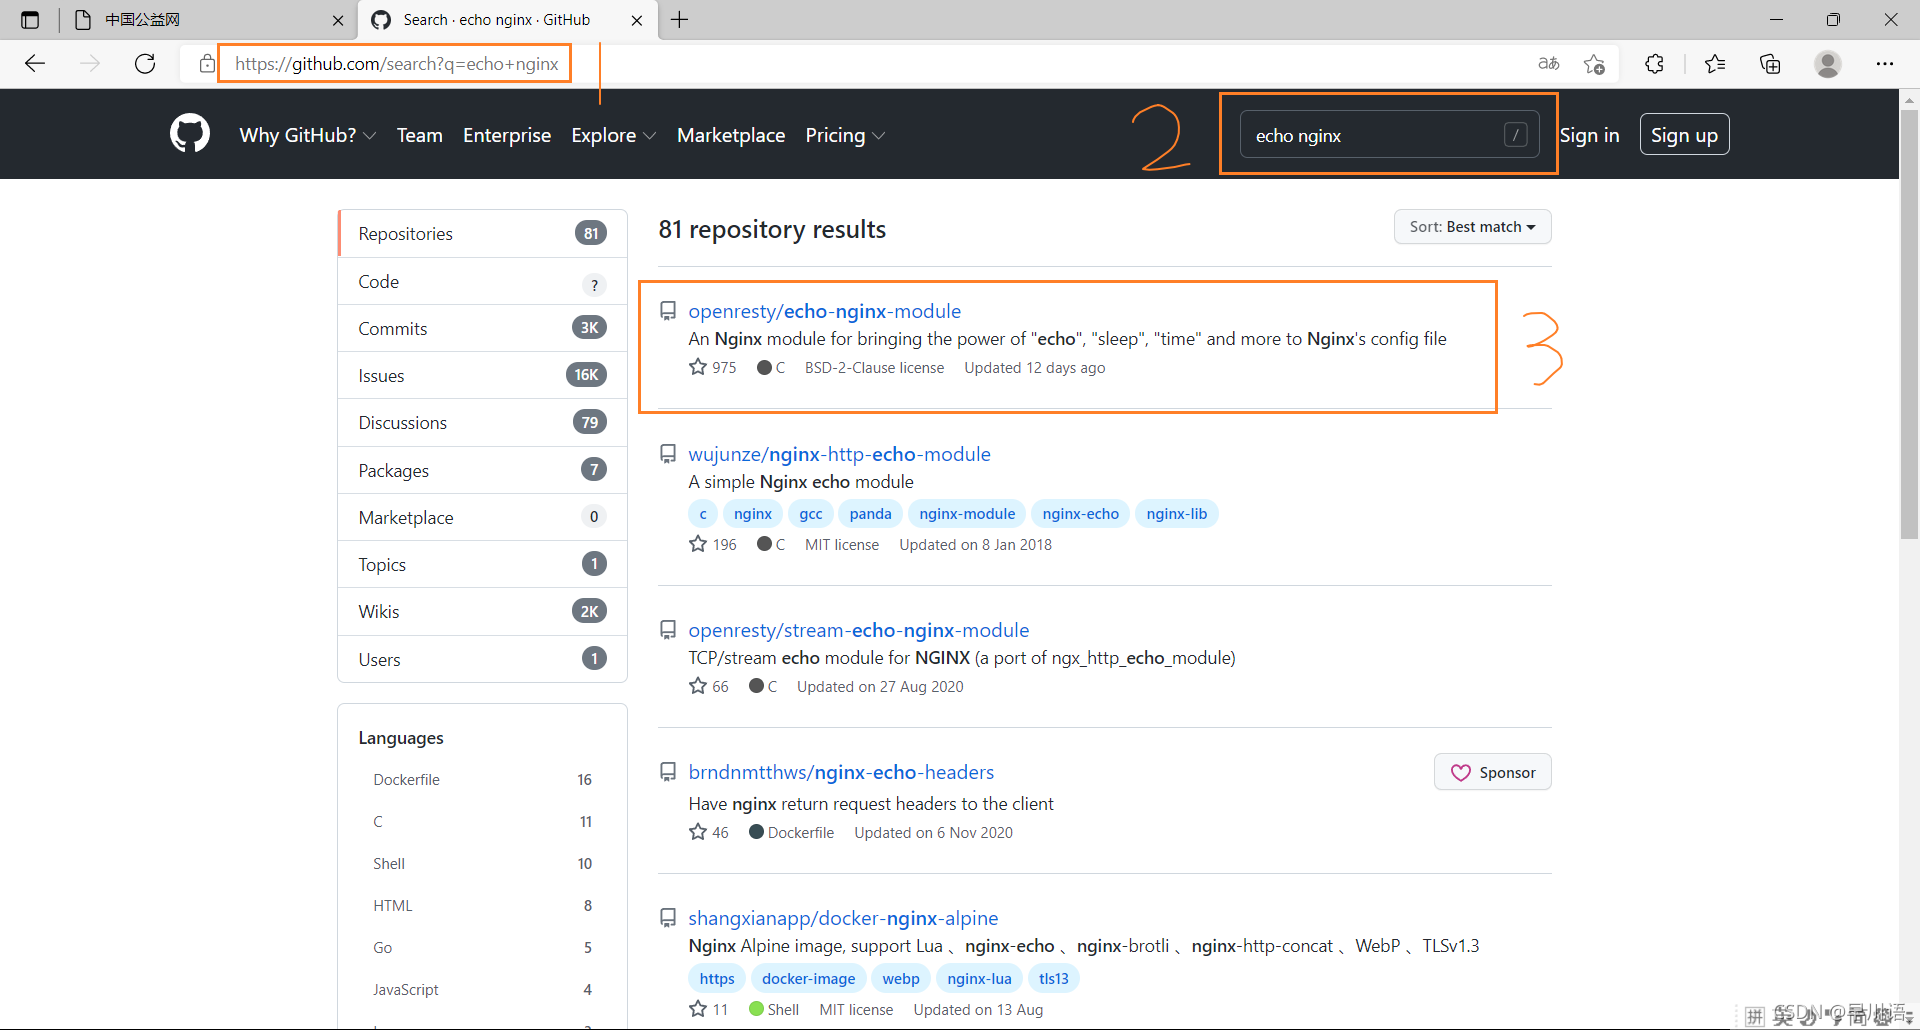This screenshot has height=1030, width=1920.
Task: Select Topics filter in sidebar
Action: (483, 564)
